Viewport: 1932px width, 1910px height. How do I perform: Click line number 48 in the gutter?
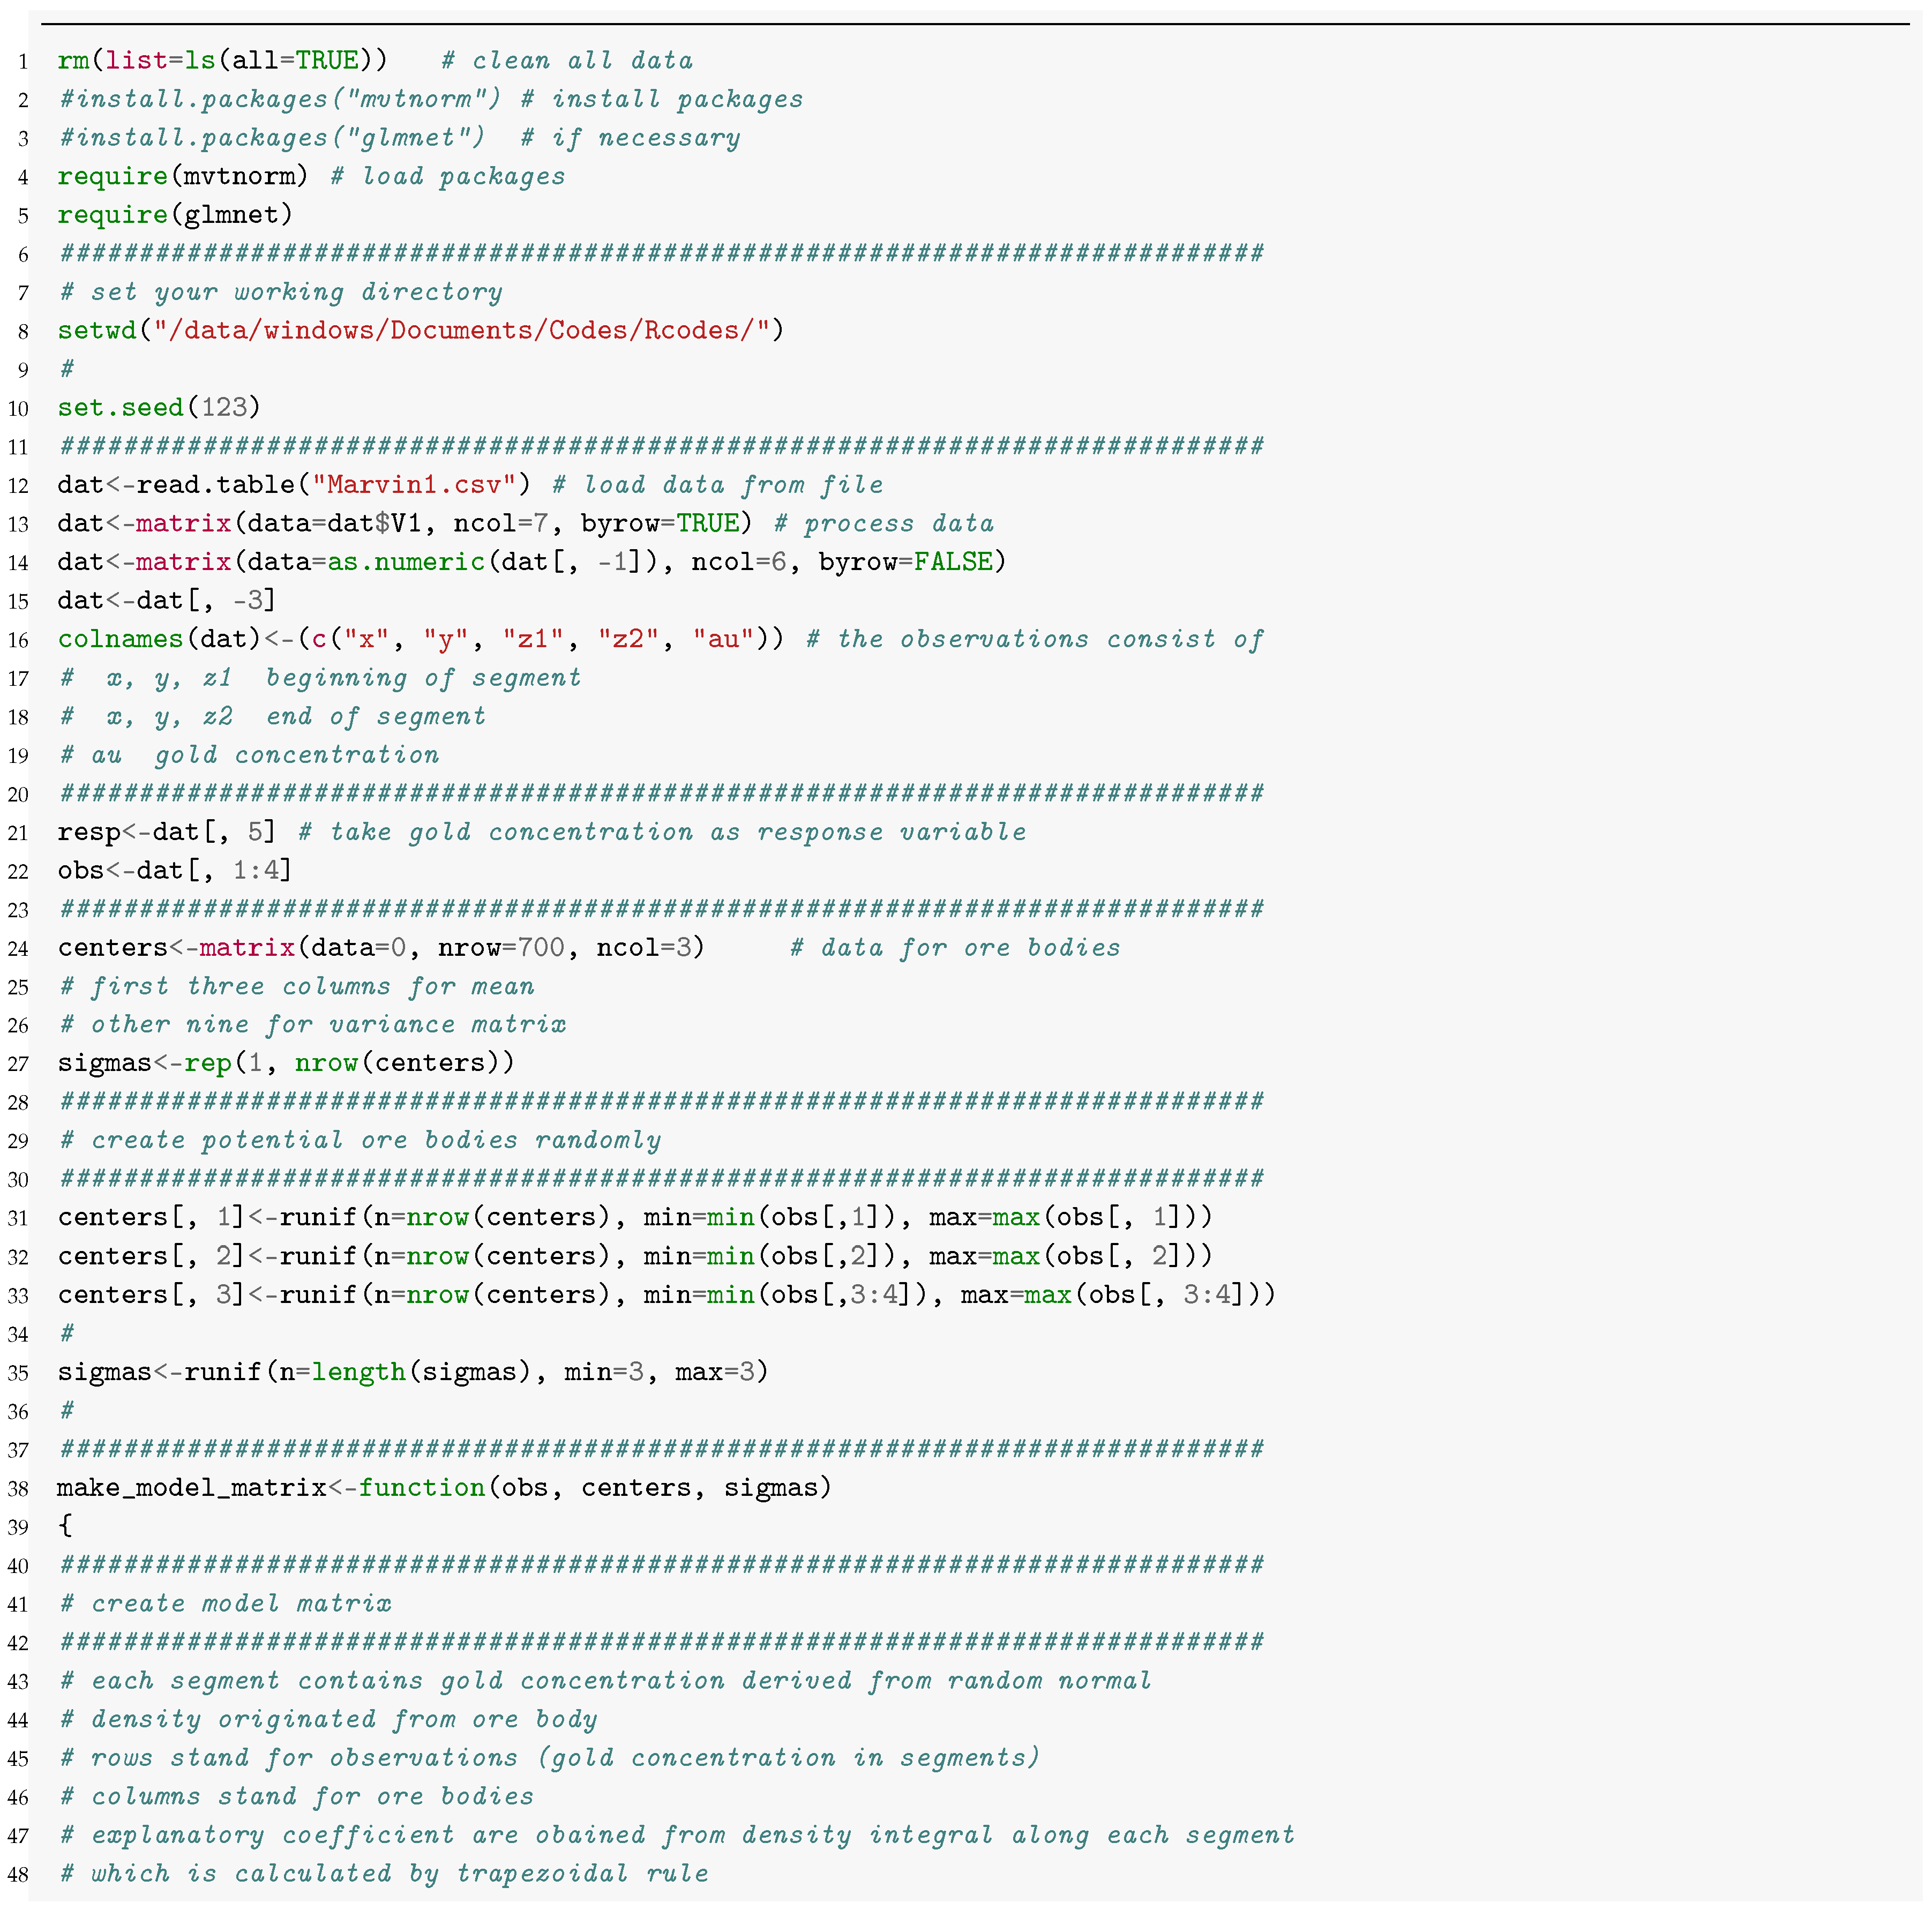[x=18, y=1875]
